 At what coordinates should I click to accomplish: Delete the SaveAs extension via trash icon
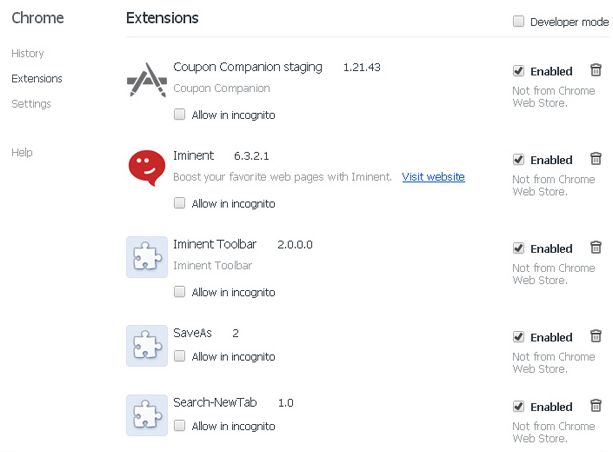coord(596,336)
